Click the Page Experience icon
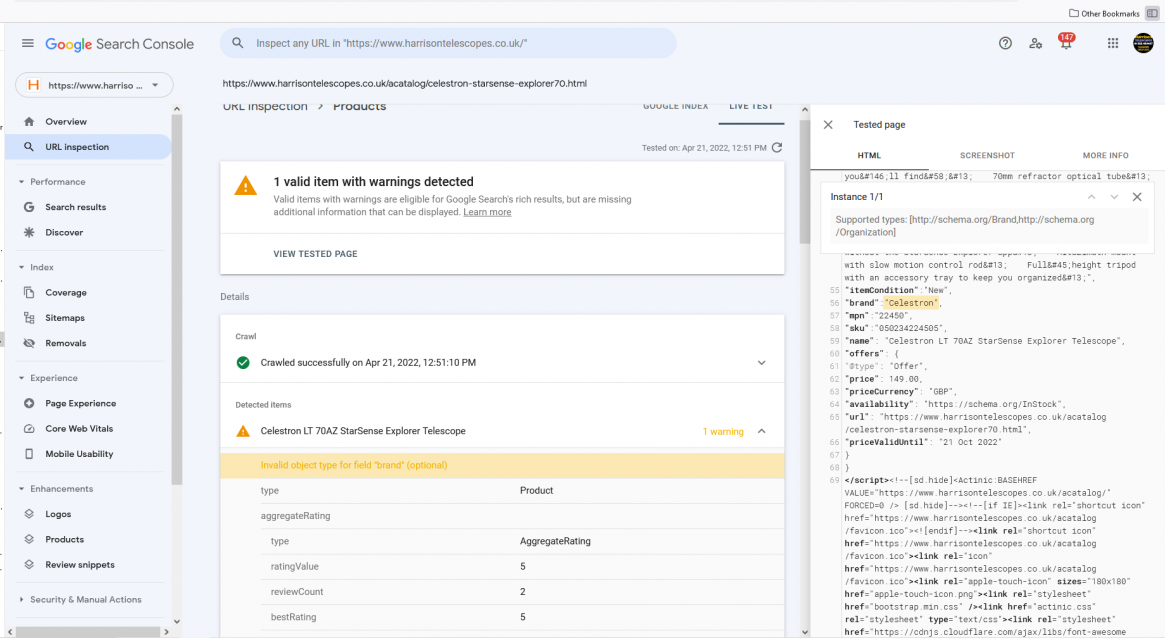This screenshot has width=1165, height=638. click(29, 403)
